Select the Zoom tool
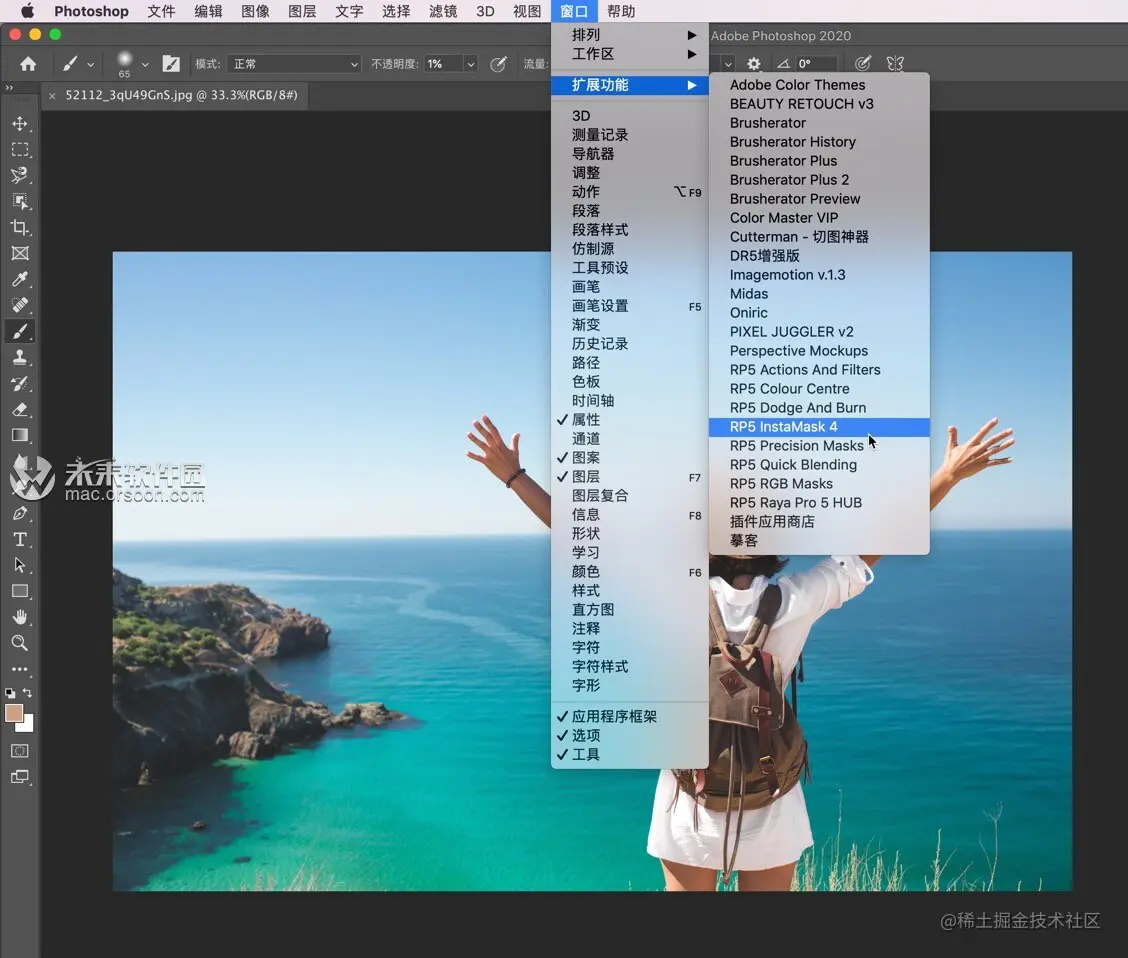This screenshot has height=958, width=1128. 20,643
